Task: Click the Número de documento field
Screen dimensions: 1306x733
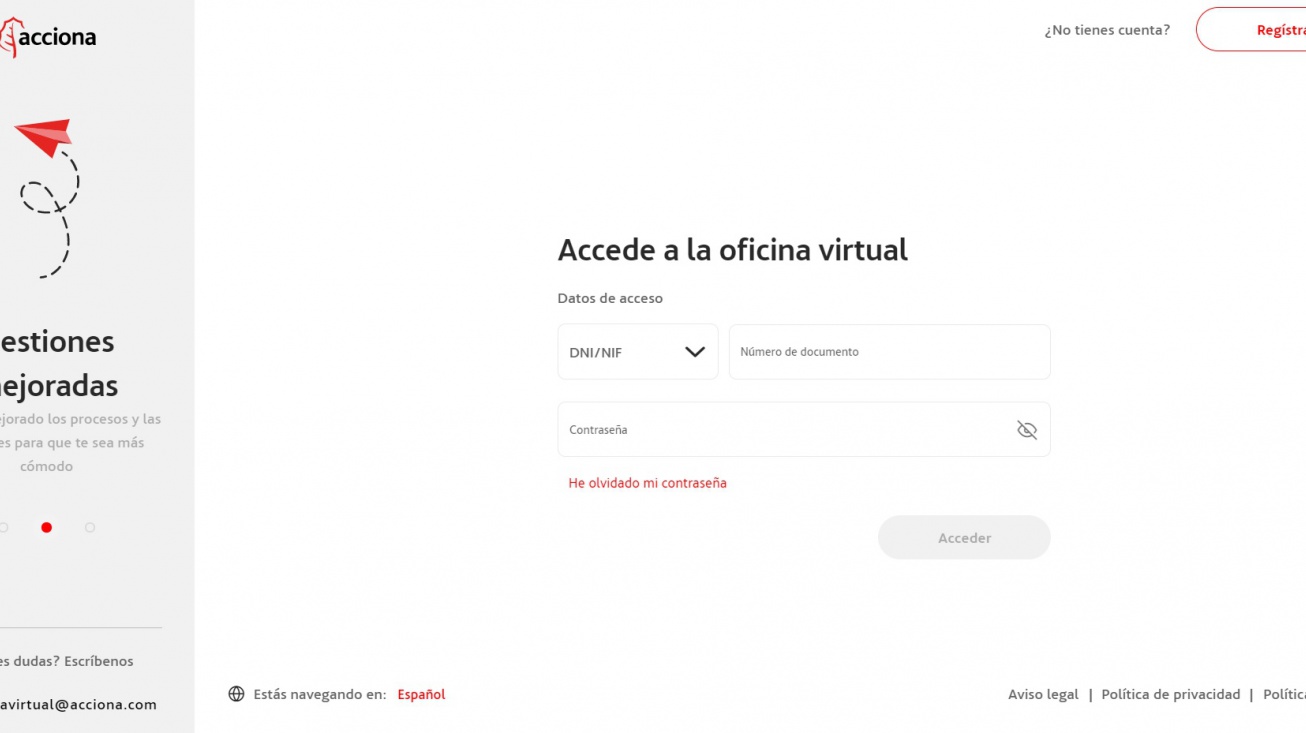Action: point(889,352)
